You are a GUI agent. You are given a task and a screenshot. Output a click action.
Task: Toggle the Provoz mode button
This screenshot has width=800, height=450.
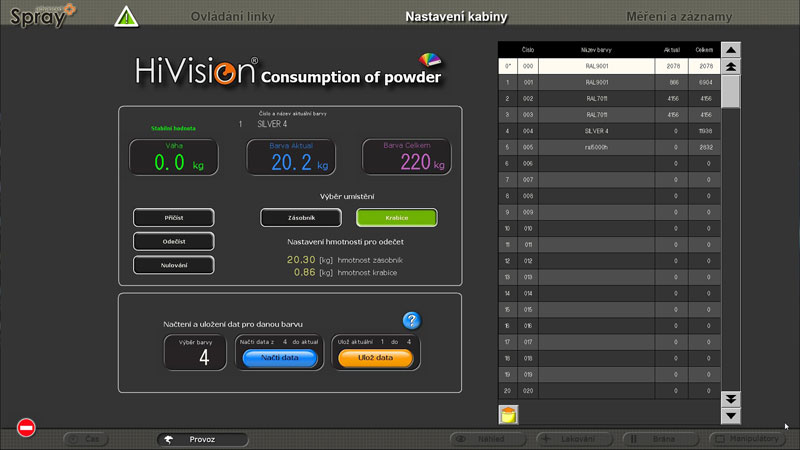[x=203, y=439]
